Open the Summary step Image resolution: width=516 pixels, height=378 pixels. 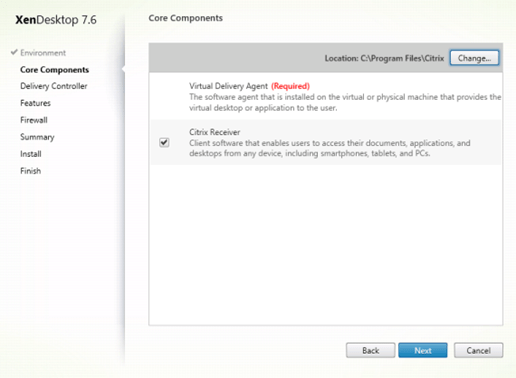click(37, 137)
